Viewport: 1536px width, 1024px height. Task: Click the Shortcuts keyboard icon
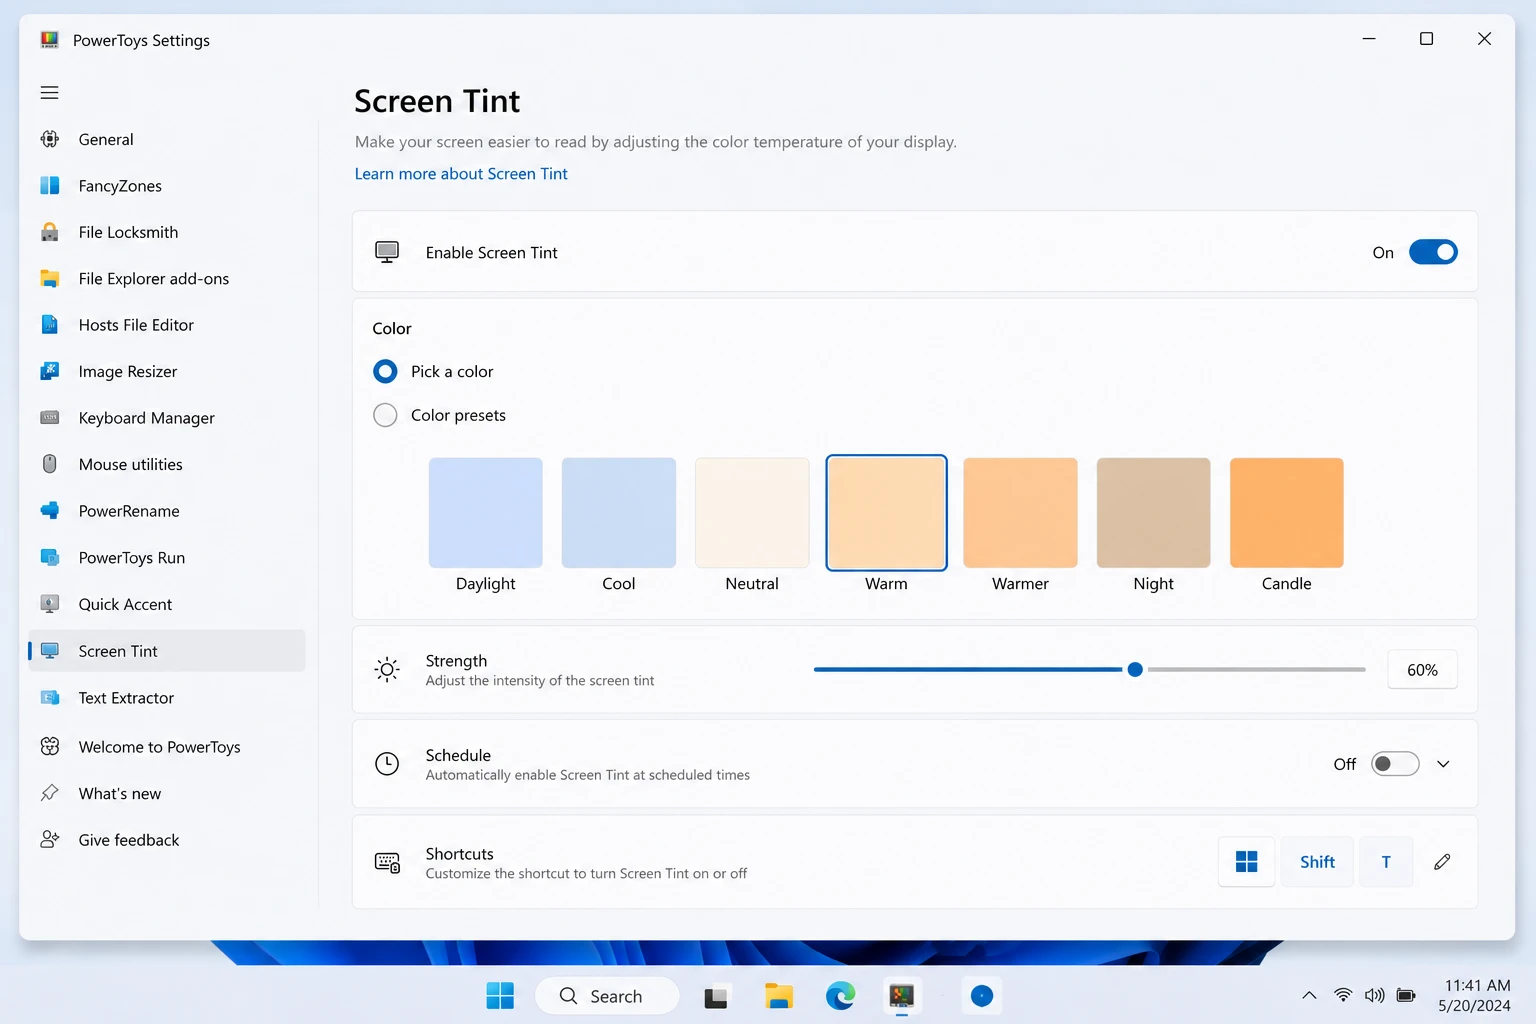(x=387, y=862)
